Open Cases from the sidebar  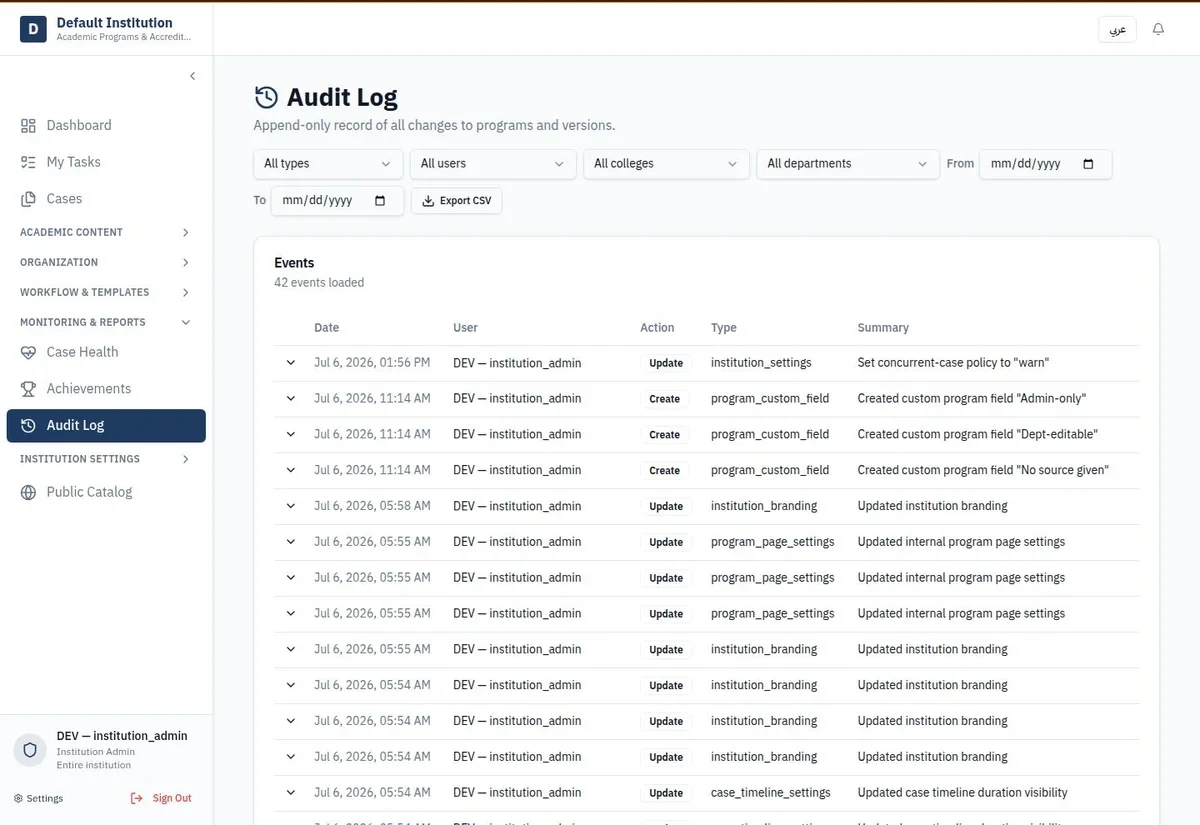pyautogui.click(x=106, y=199)
